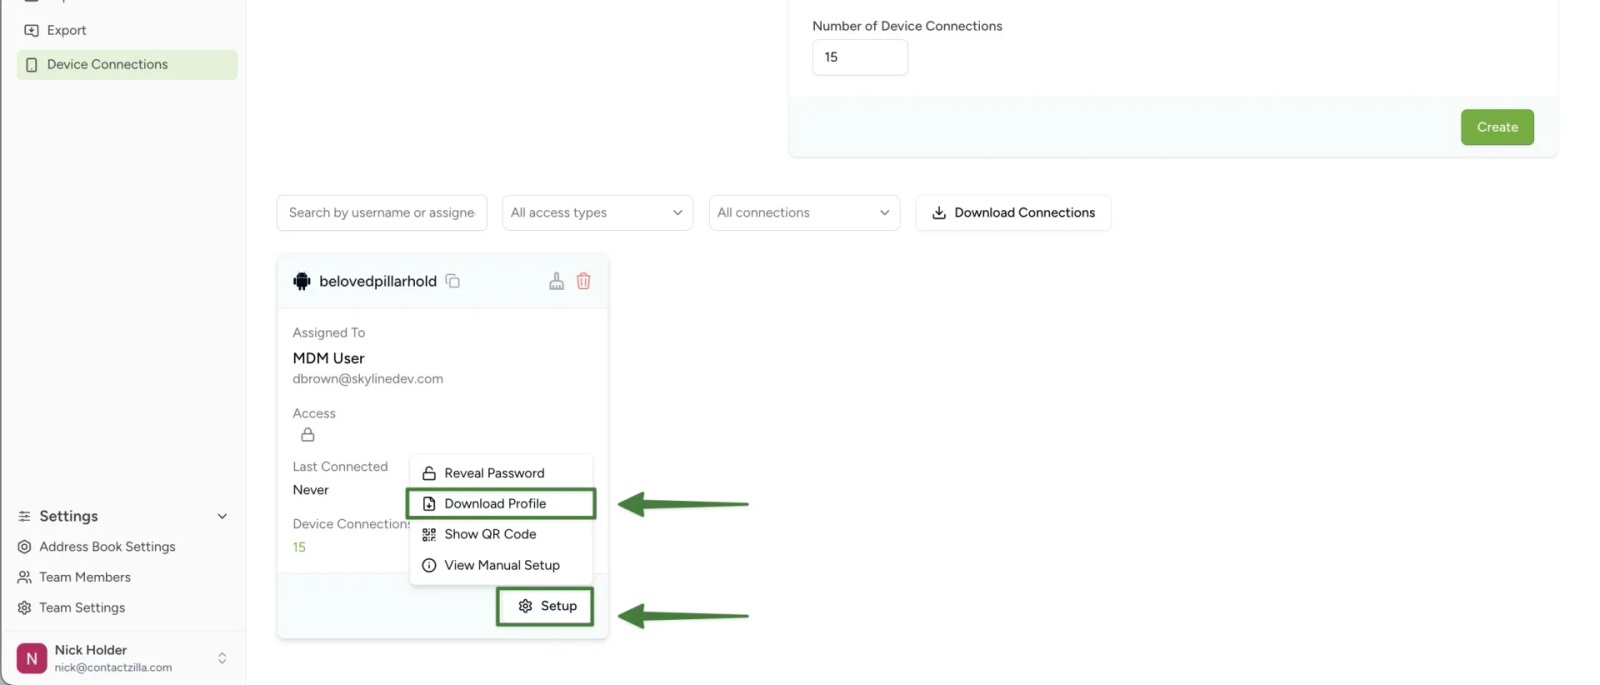Image resolution: width=1600 pixels, height=685 pixels.
Task: Open the All access types dropdown
Action: tap(597, 212)
